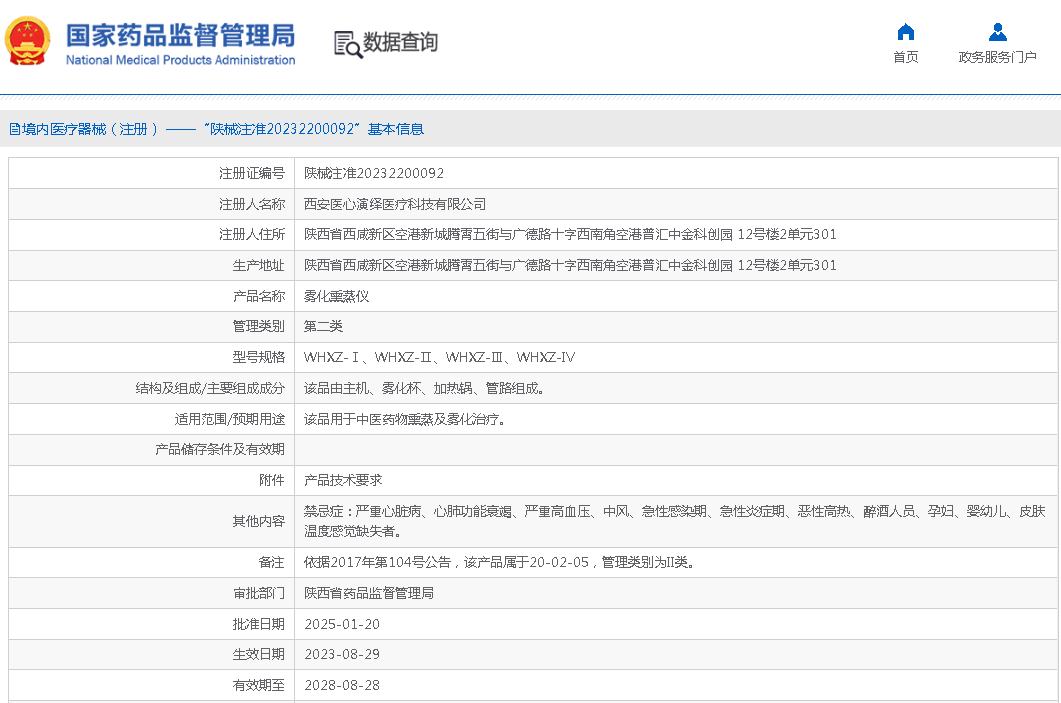1061x703 pixels.
Task: Click the expiry date 2028-08-28
Action: pyautogui.click(x=342, y=685)
